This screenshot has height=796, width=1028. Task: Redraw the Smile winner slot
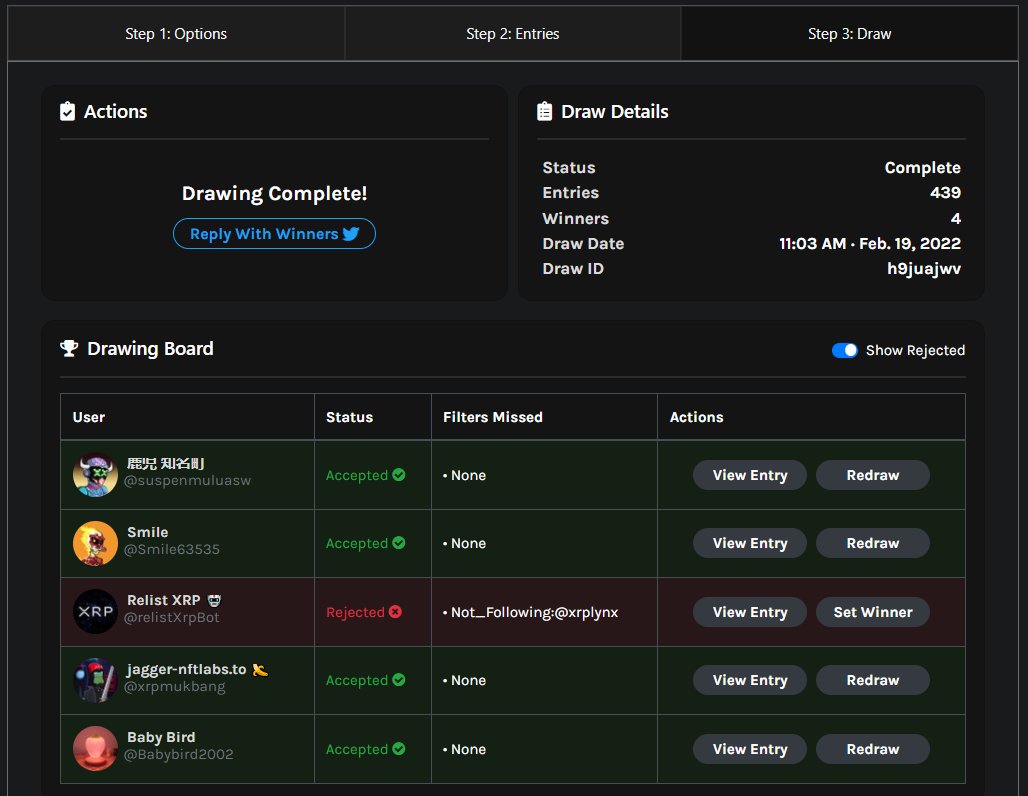pos(873,543)
